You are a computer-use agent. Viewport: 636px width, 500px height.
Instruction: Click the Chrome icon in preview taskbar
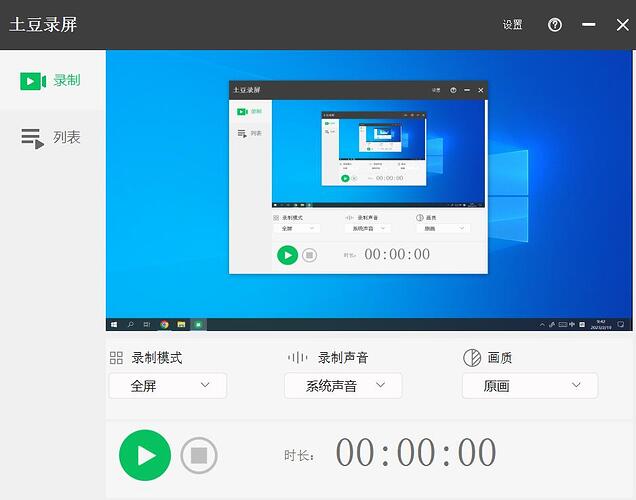click(x=164, y=324)
